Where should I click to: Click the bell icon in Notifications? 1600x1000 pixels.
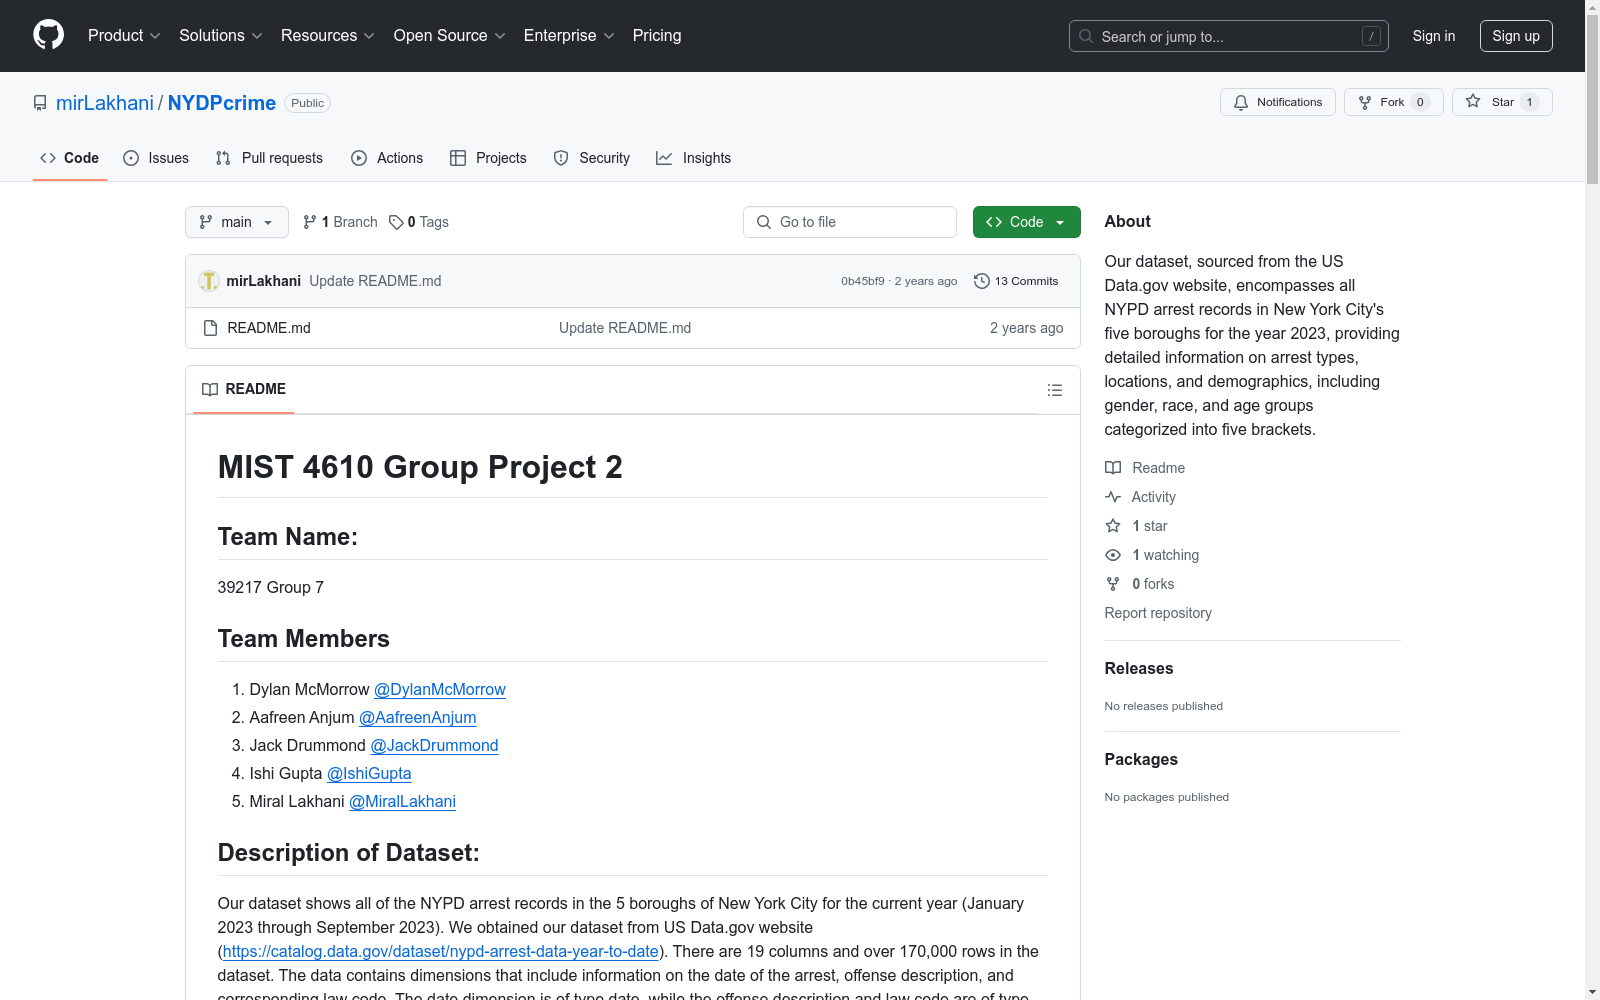tap(1241, 102)
